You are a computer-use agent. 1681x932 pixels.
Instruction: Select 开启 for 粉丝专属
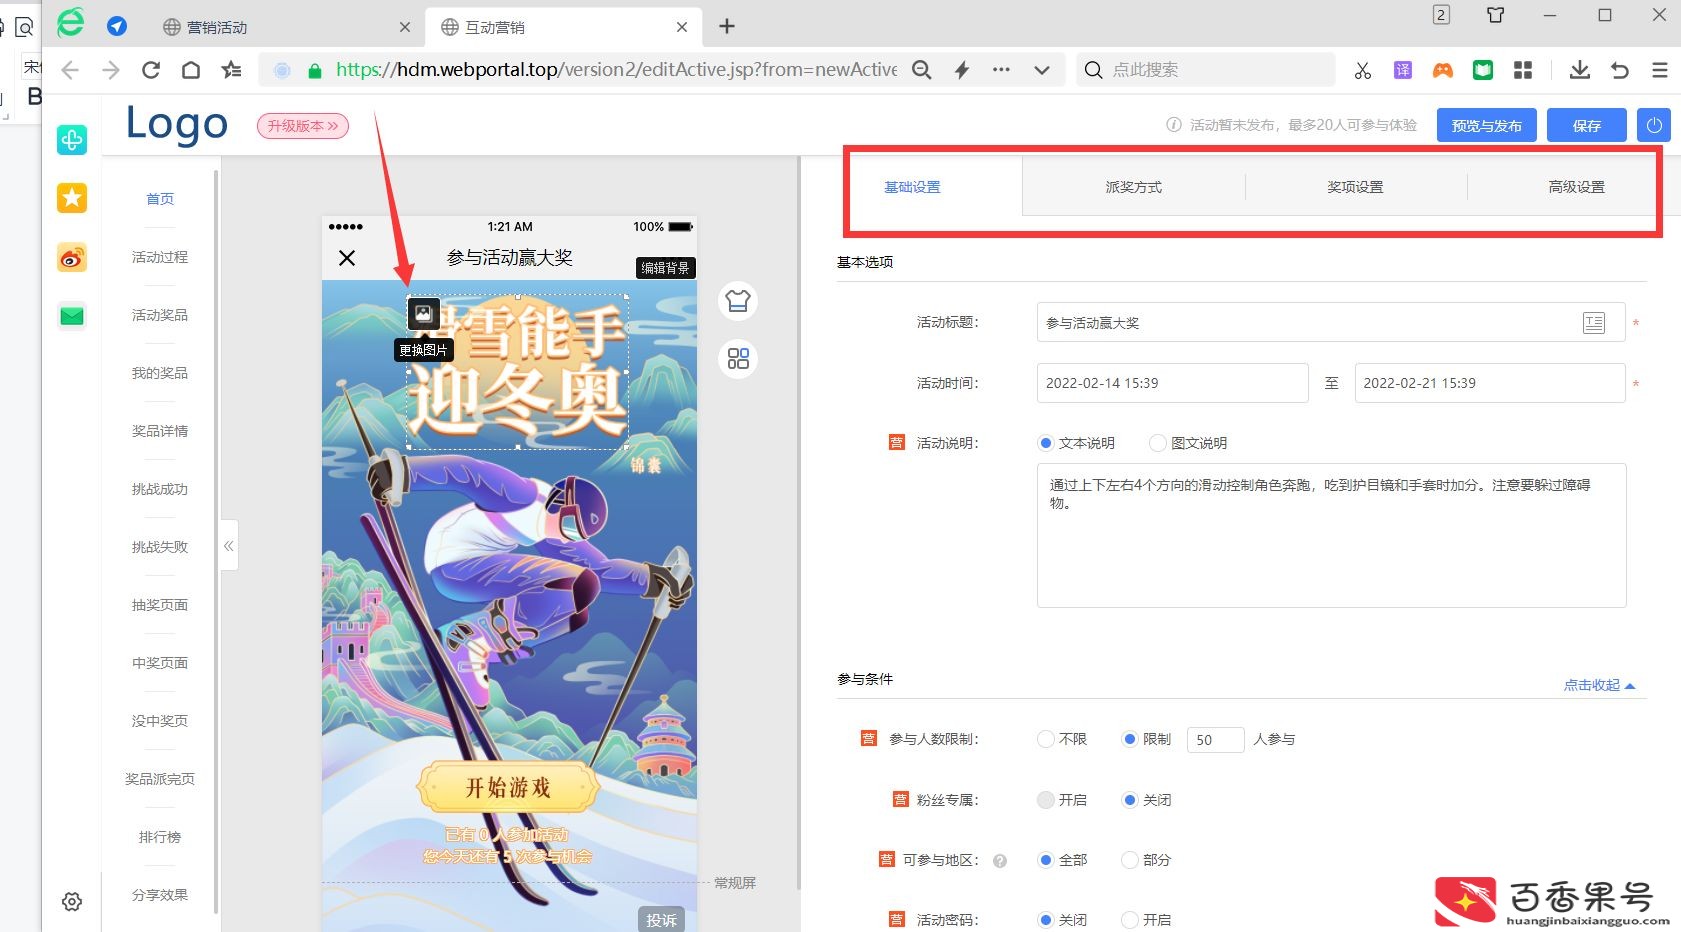(1046, 800)
